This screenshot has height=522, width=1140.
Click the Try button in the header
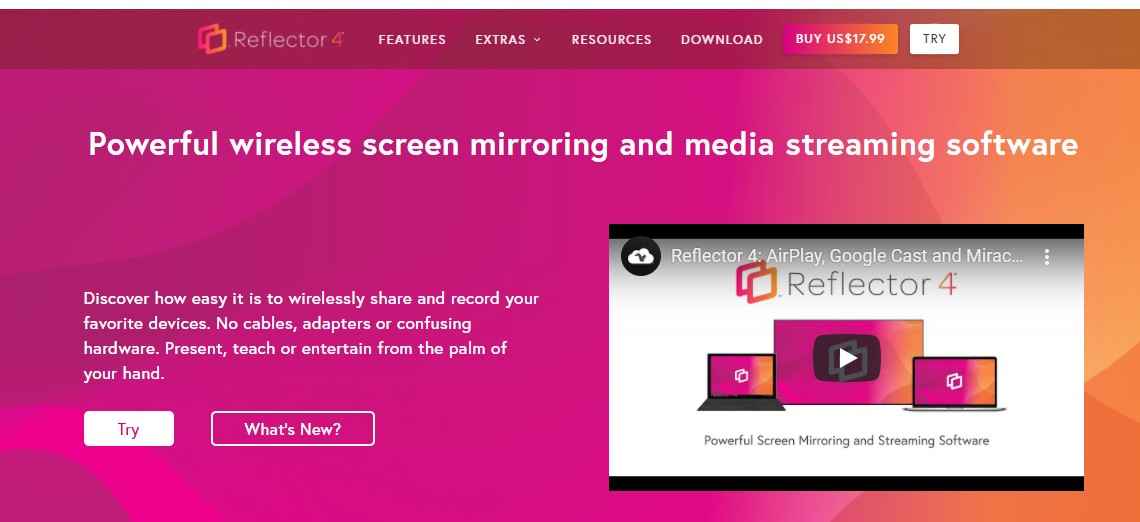point(934,39)
